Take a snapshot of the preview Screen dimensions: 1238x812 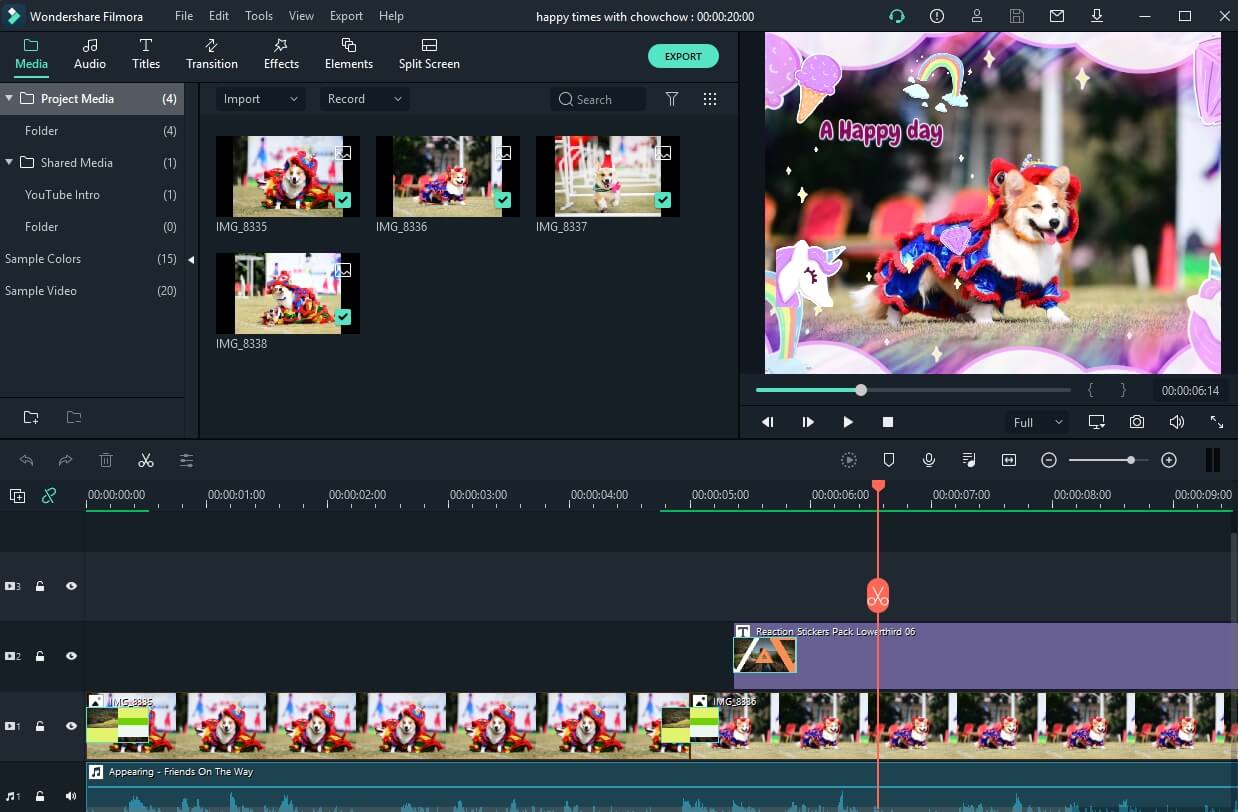[1137, 422]
